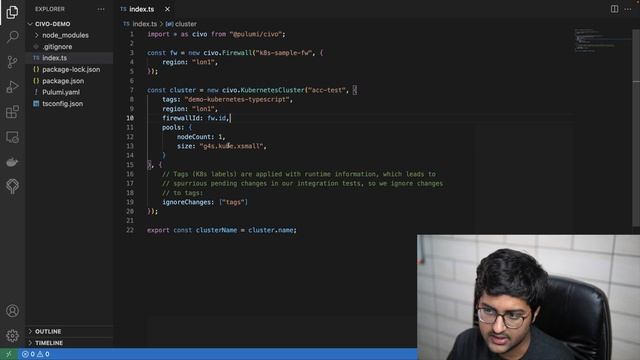This screenshot has height=360, width=640.
Task: Click on pools property on line 11
Action: [x=171, y=127]
